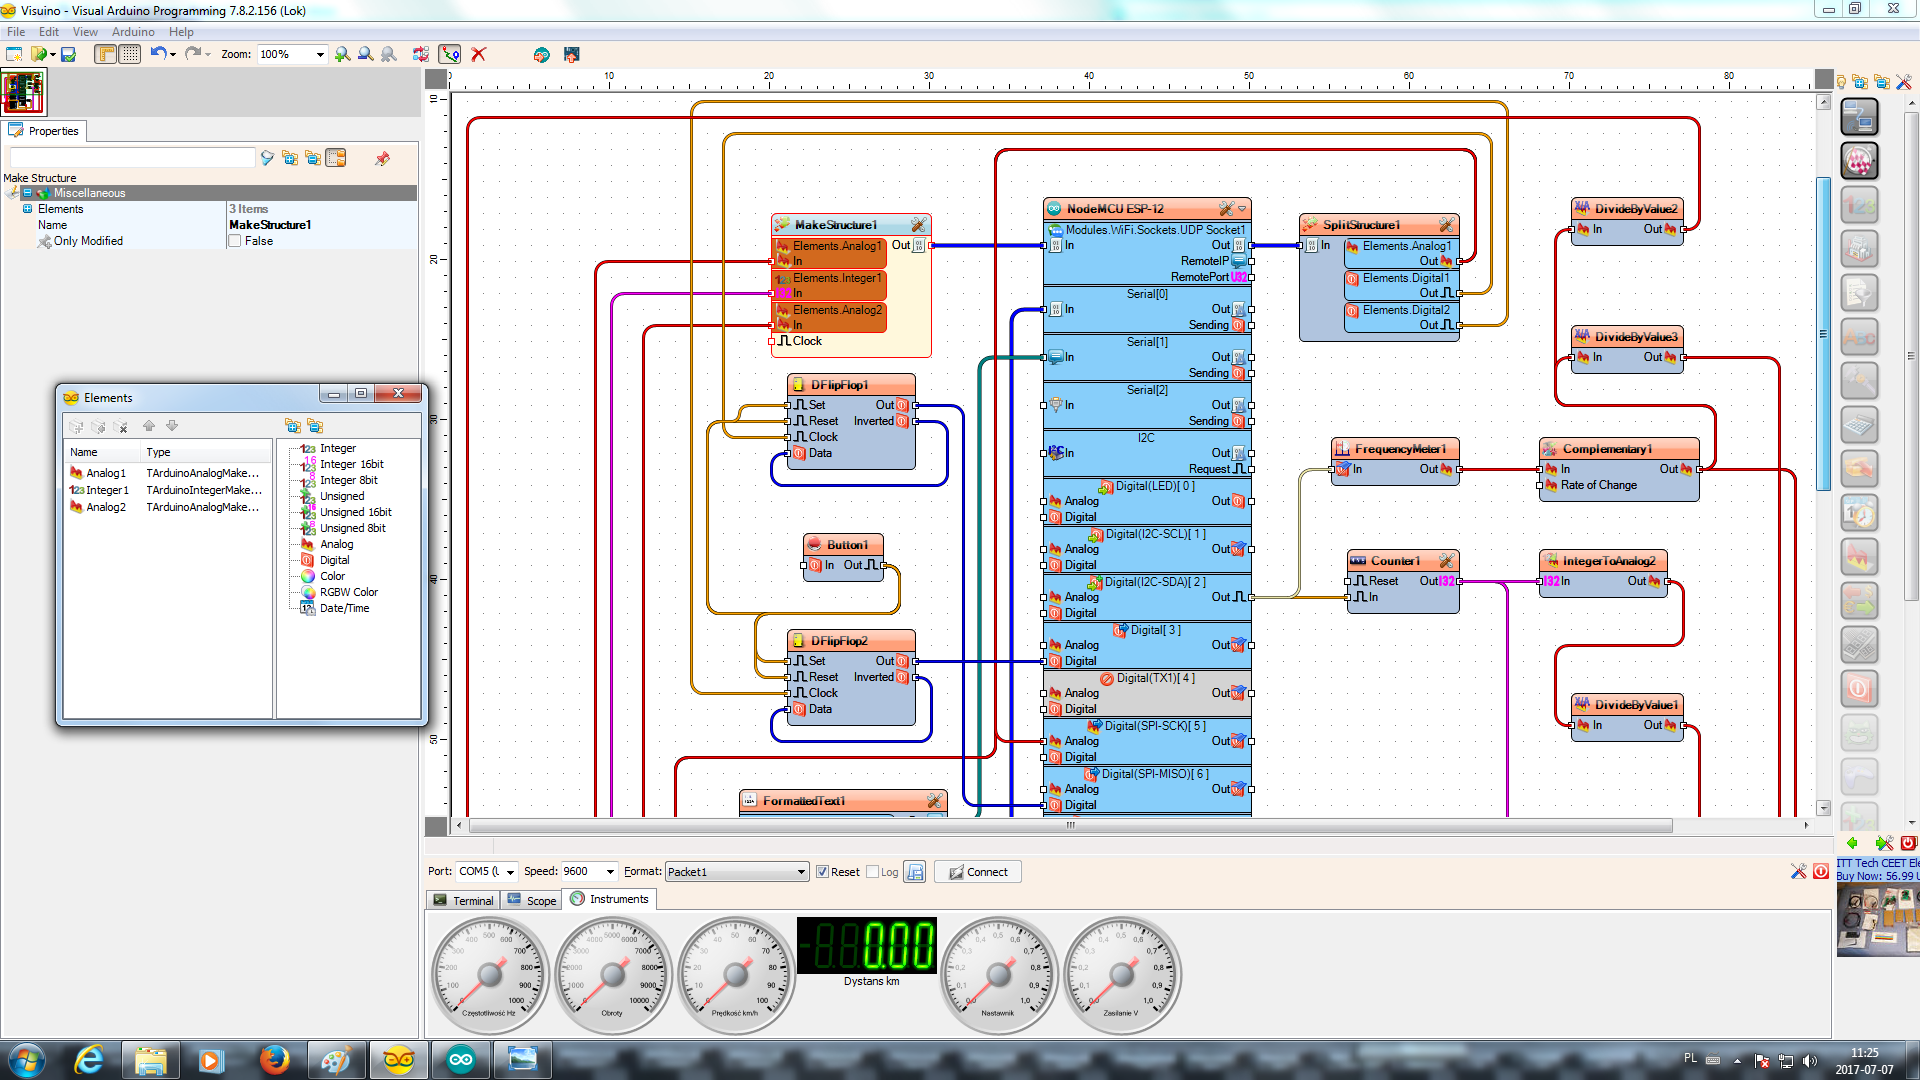Toggle the connection routing mode button
The height and width of the screenshot is (1080, 1920).
coord(451,54)
